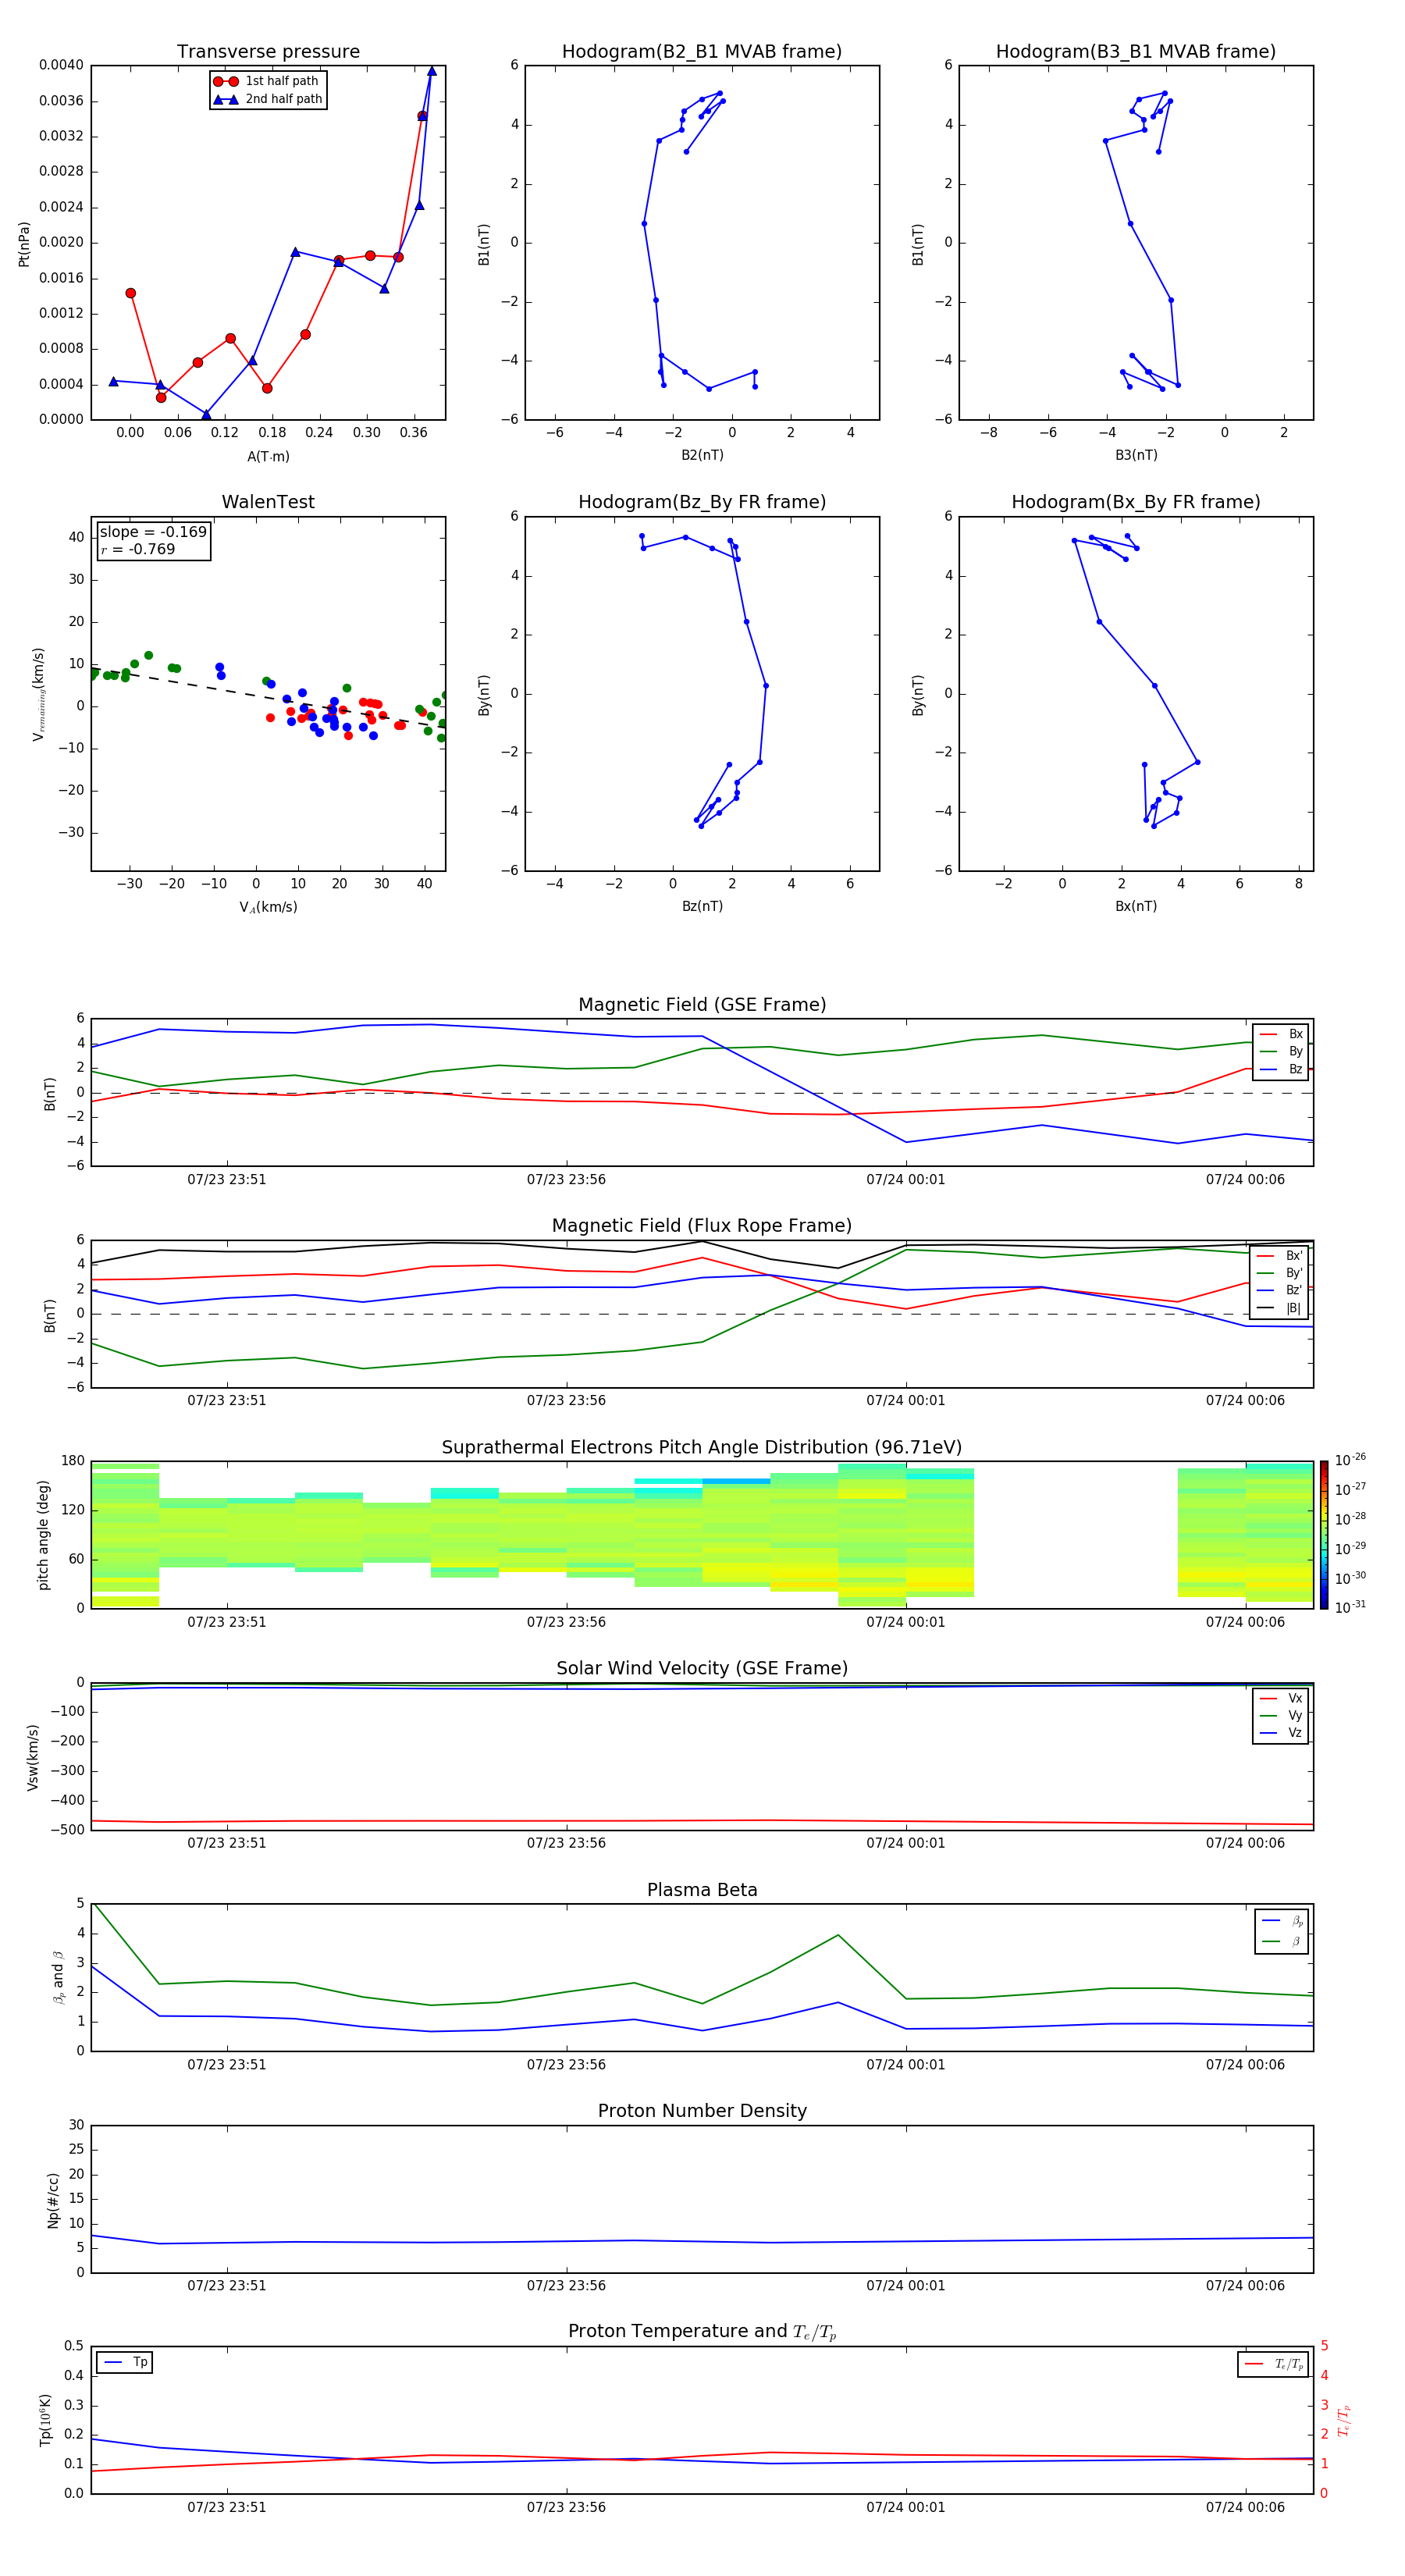The image size is (1405, 2576).
Task: Click the 'Tp' legend entry
Action: pyautogui.click(x=125, y=2362)
